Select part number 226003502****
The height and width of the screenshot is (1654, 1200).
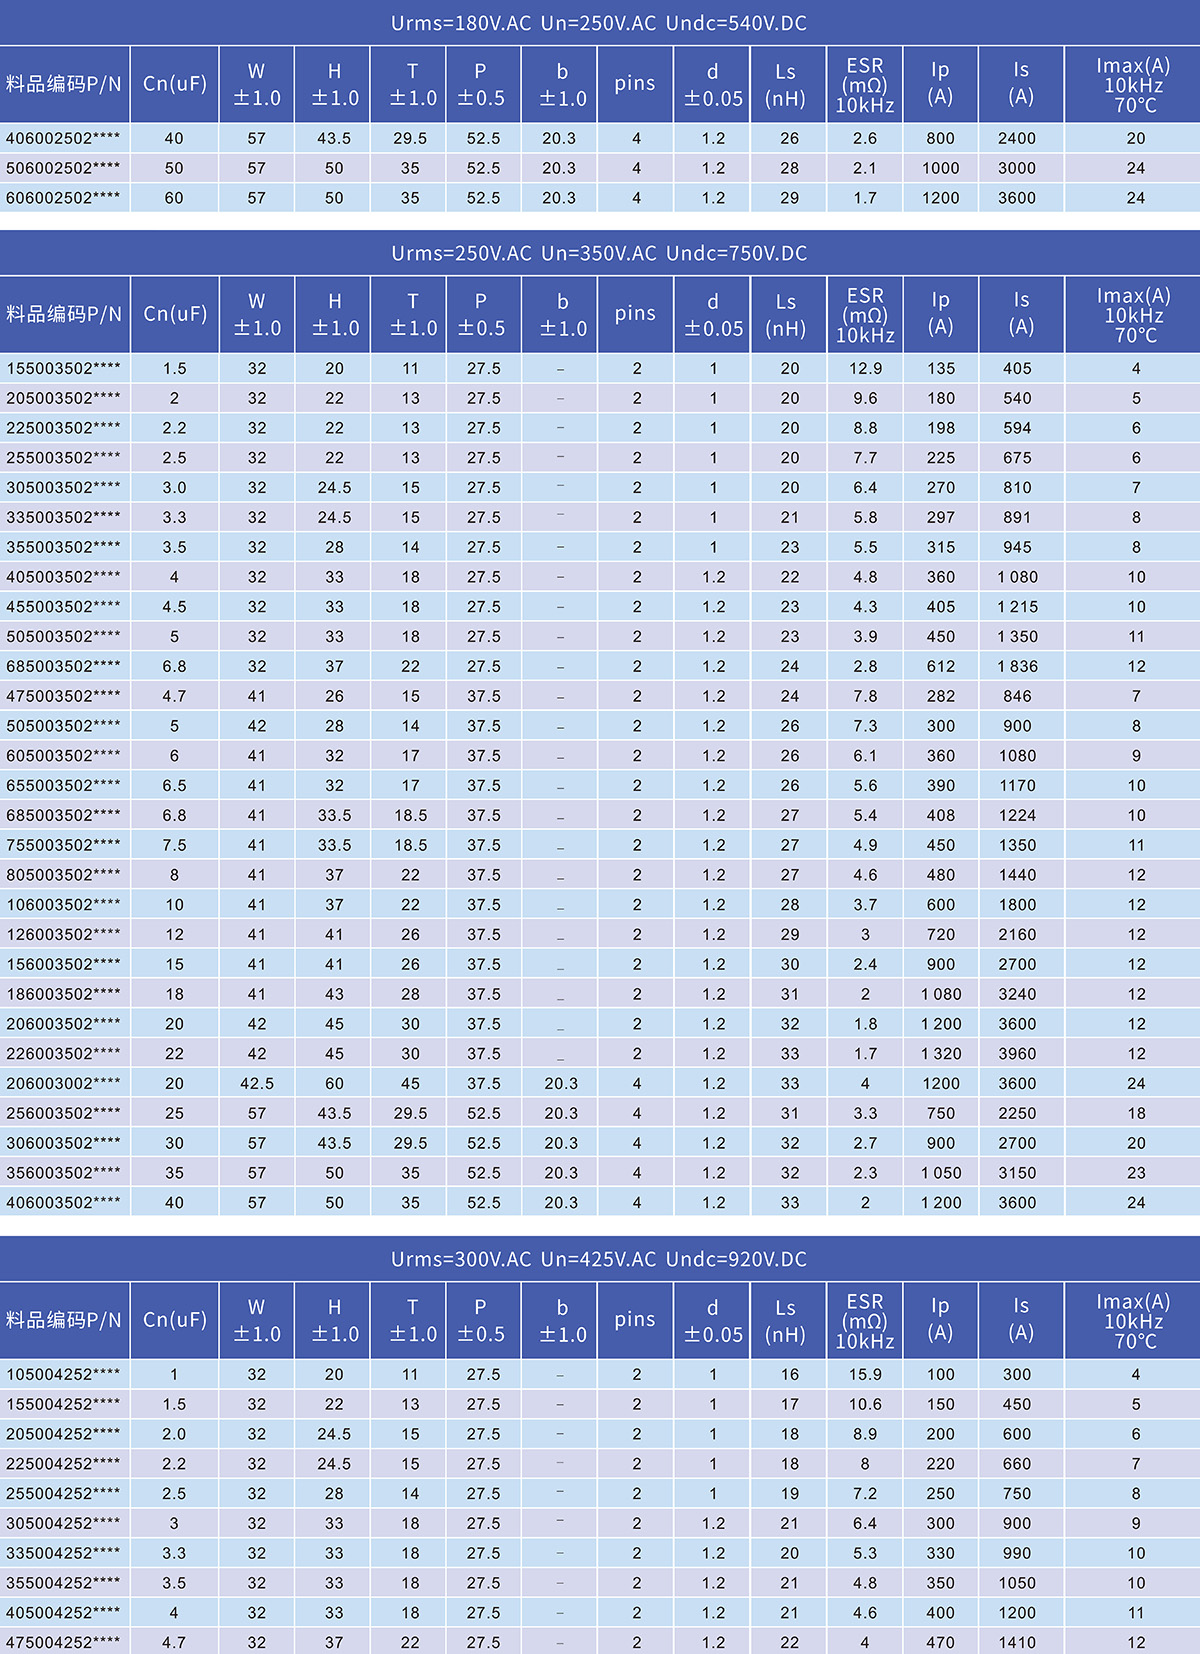point(63,1054)
